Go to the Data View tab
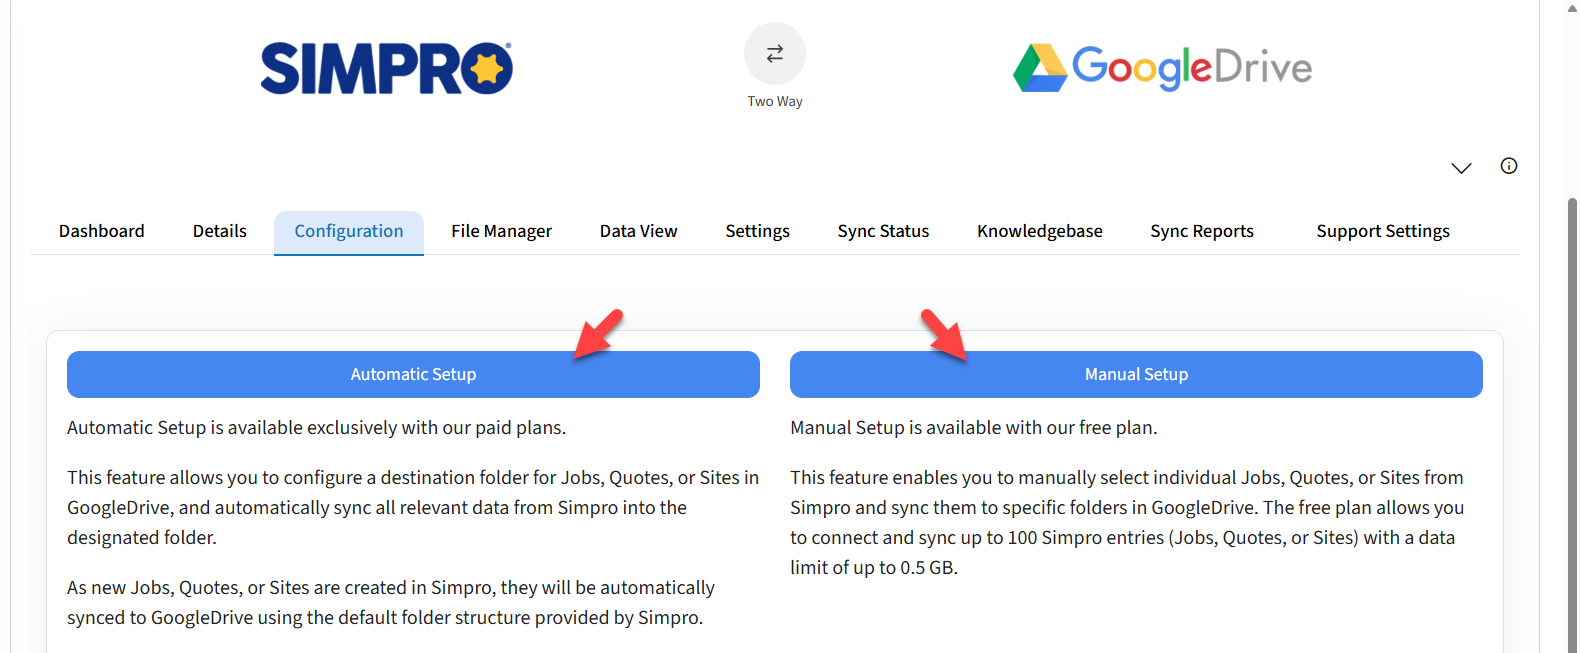The height and width of the screenshot is (653, 1580). coord(638,231)
